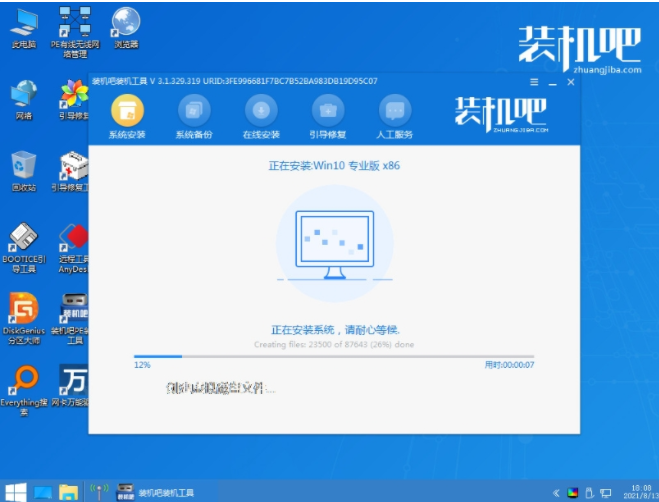Show desktop from taskbar icon
This screenshot has width=659, height=502.
pos(42,492)
